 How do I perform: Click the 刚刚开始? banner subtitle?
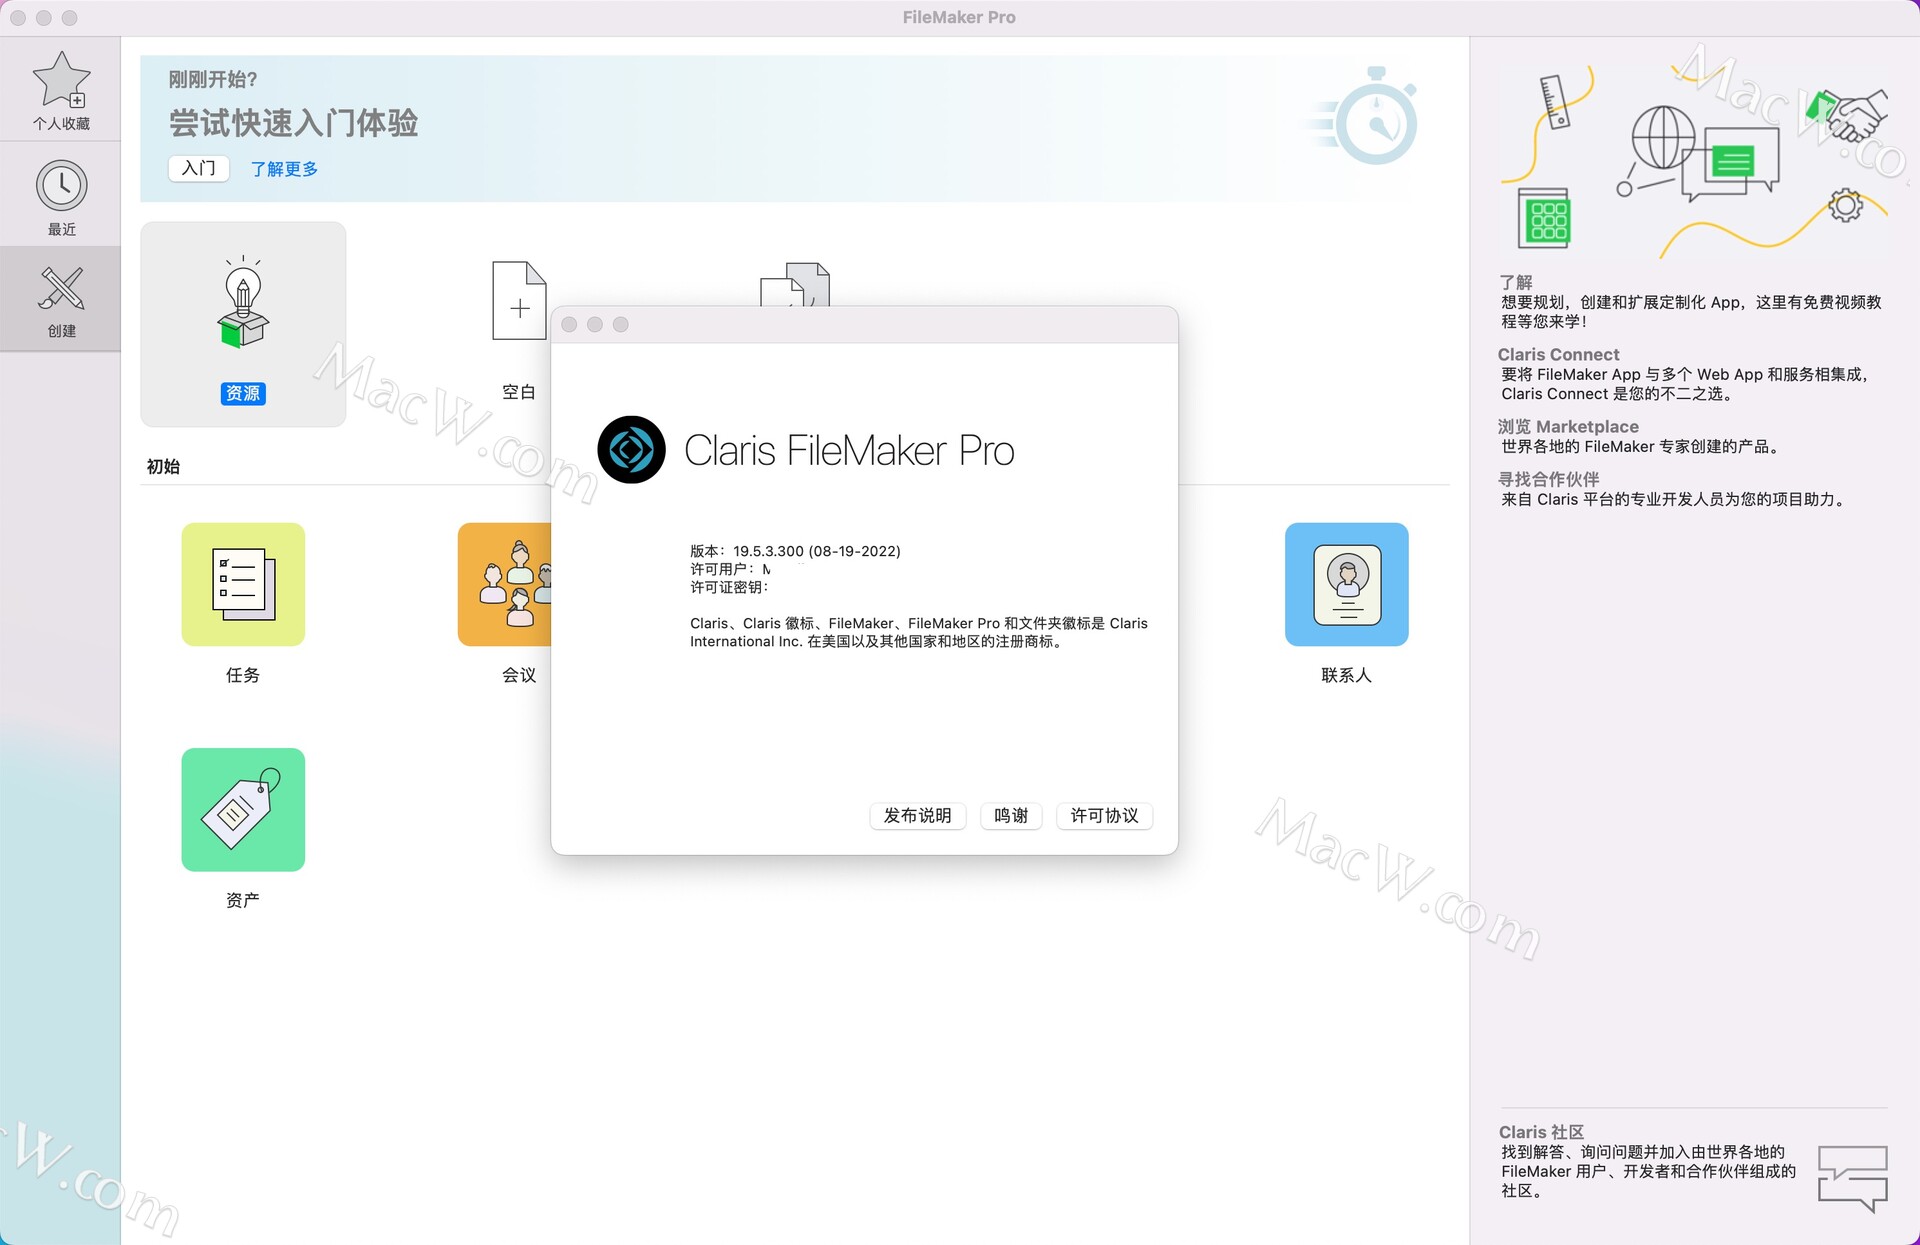[213, 79]
